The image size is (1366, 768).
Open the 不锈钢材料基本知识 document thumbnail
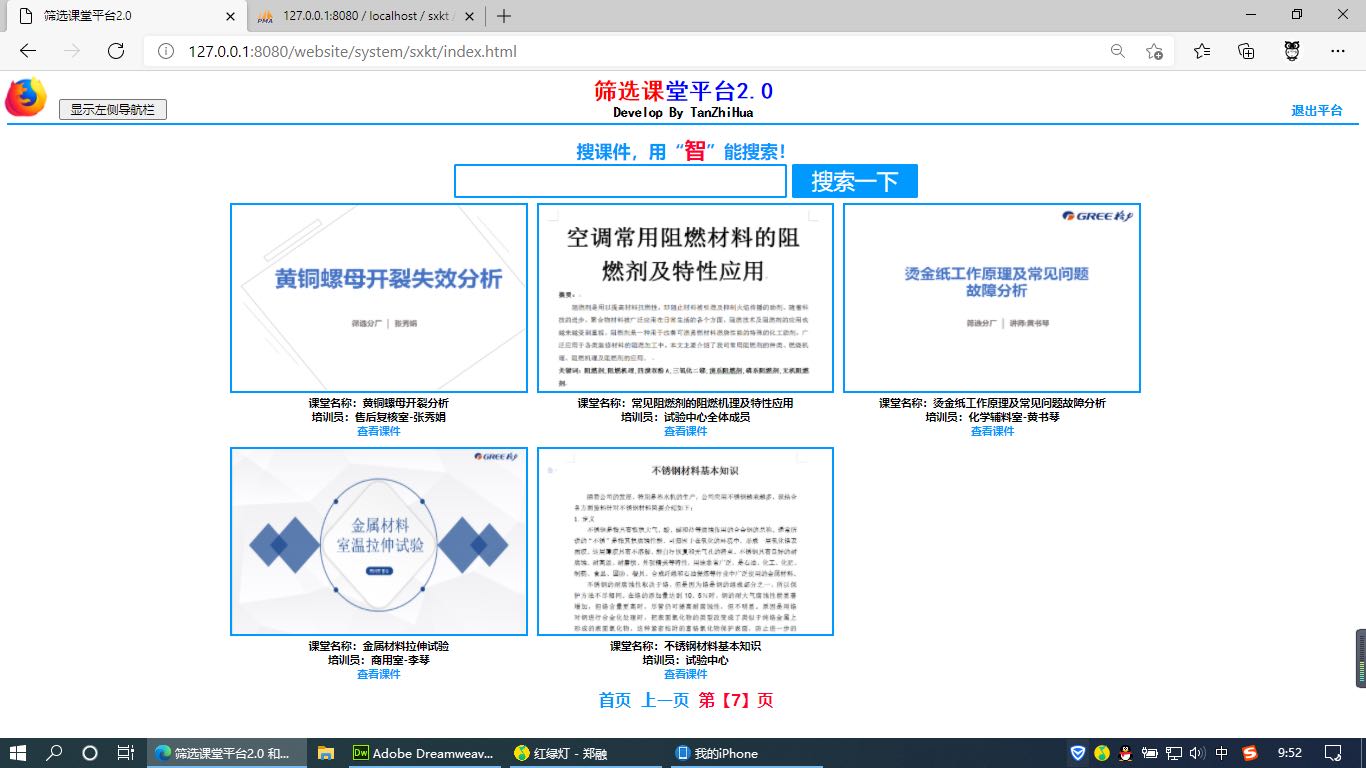pos(686,541)
